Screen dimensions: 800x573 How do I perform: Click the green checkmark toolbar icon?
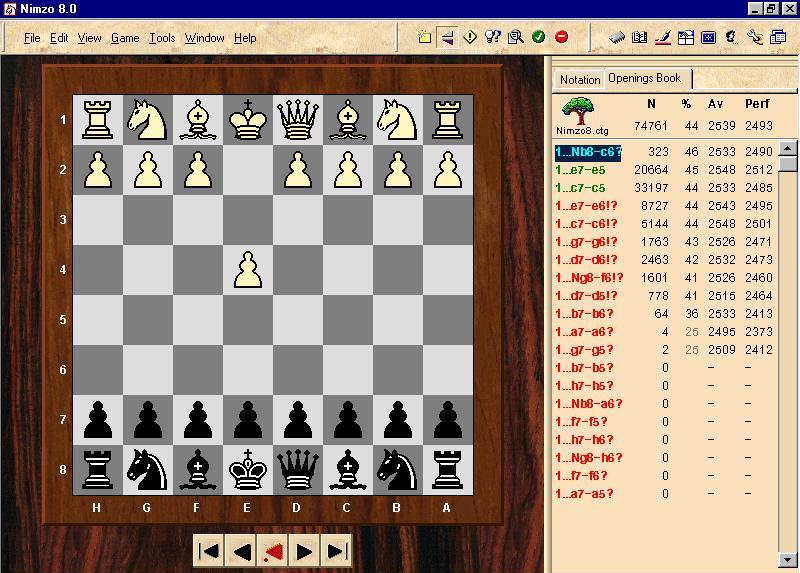539,38
